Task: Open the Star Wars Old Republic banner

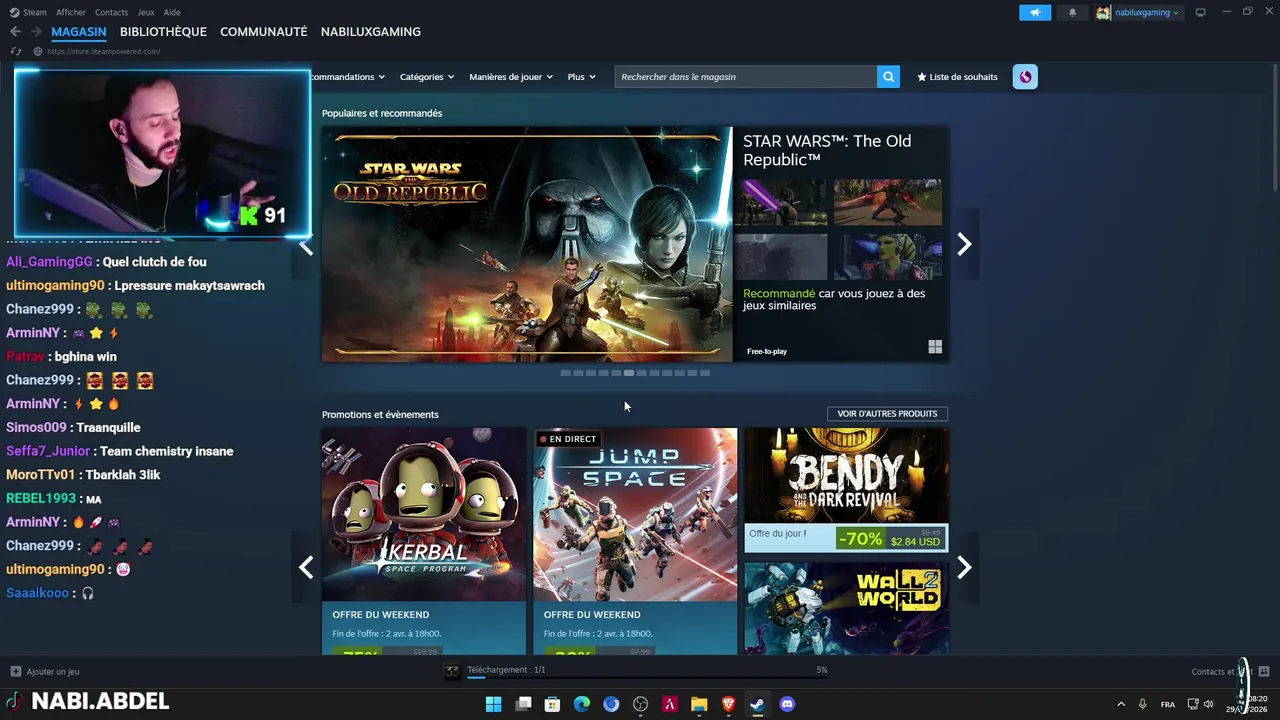Action: click(x=527, y=244)
